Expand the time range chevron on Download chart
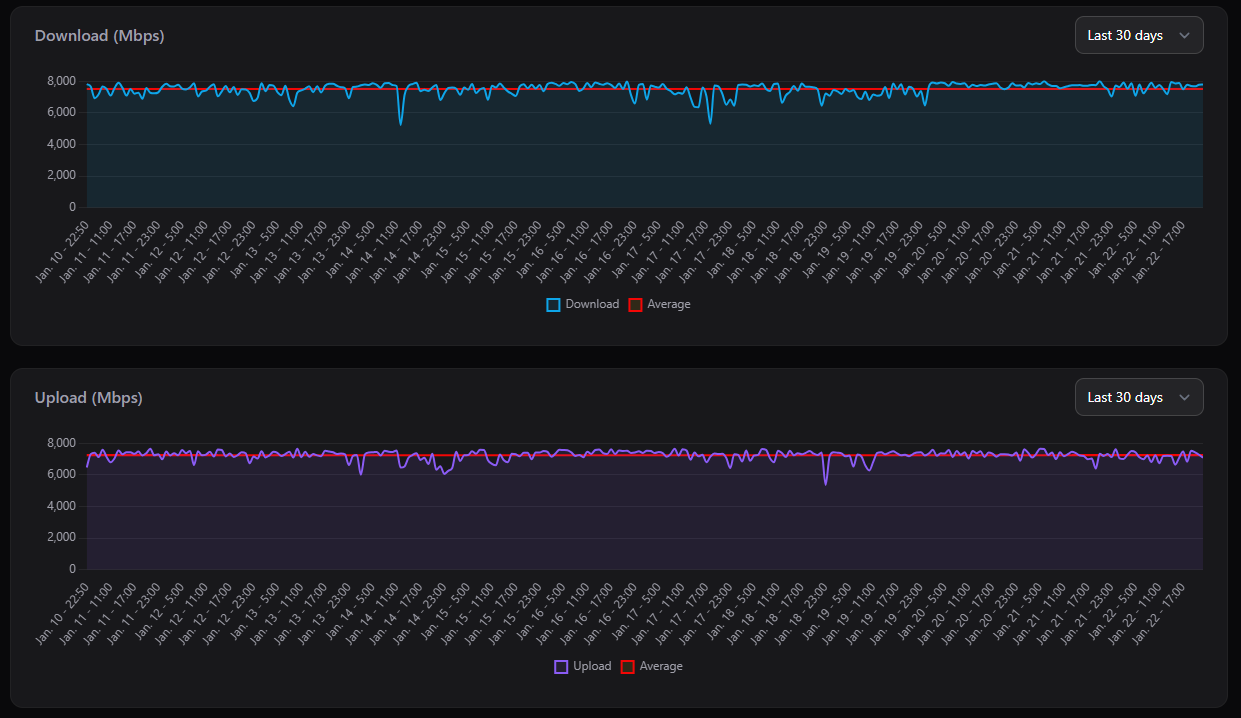The height and width of the screenshot is (718, 1241). (x=1185, y=34)
